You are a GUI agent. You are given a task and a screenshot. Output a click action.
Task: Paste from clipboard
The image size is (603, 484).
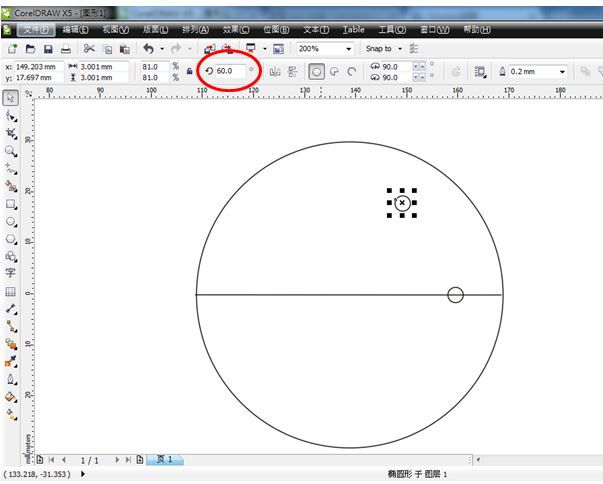pos(125,49)
